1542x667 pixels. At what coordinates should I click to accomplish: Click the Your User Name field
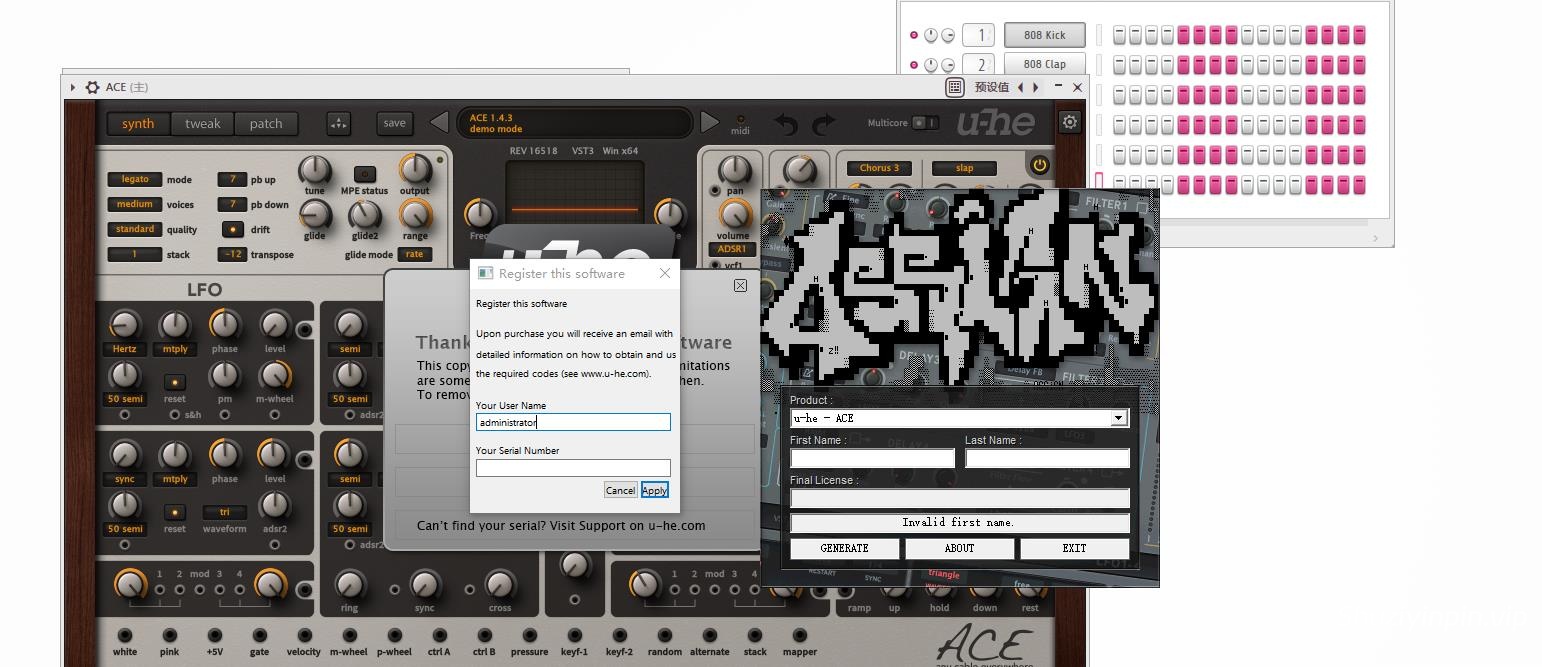coord(573,423)
